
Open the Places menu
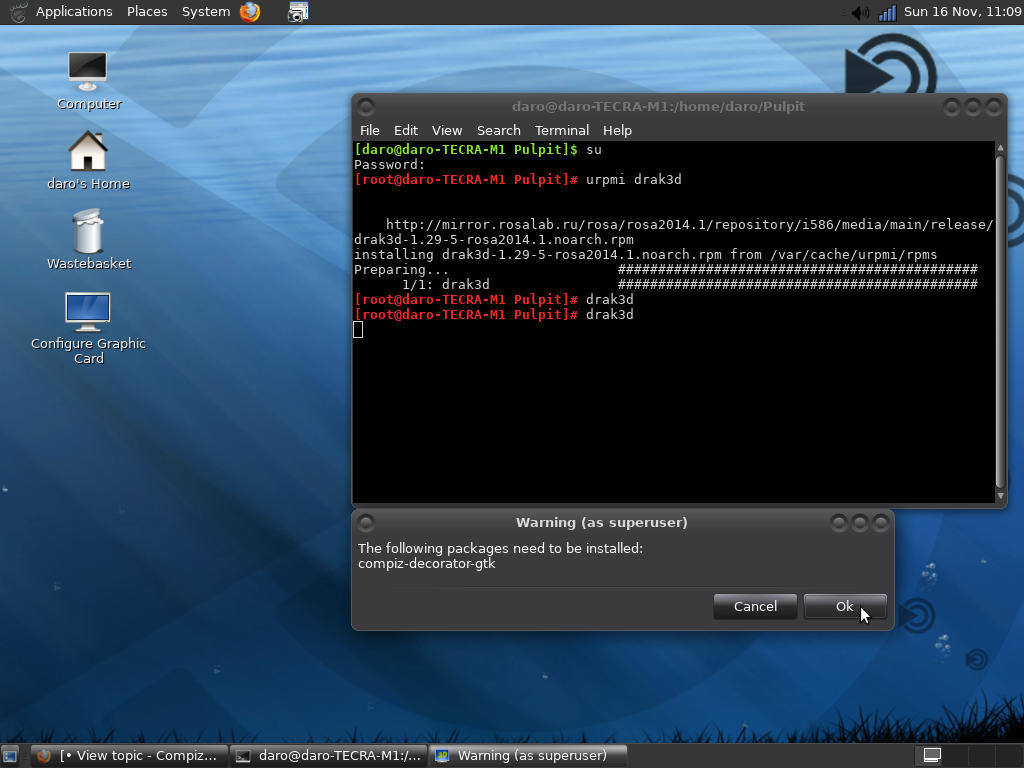pos(147,12)
